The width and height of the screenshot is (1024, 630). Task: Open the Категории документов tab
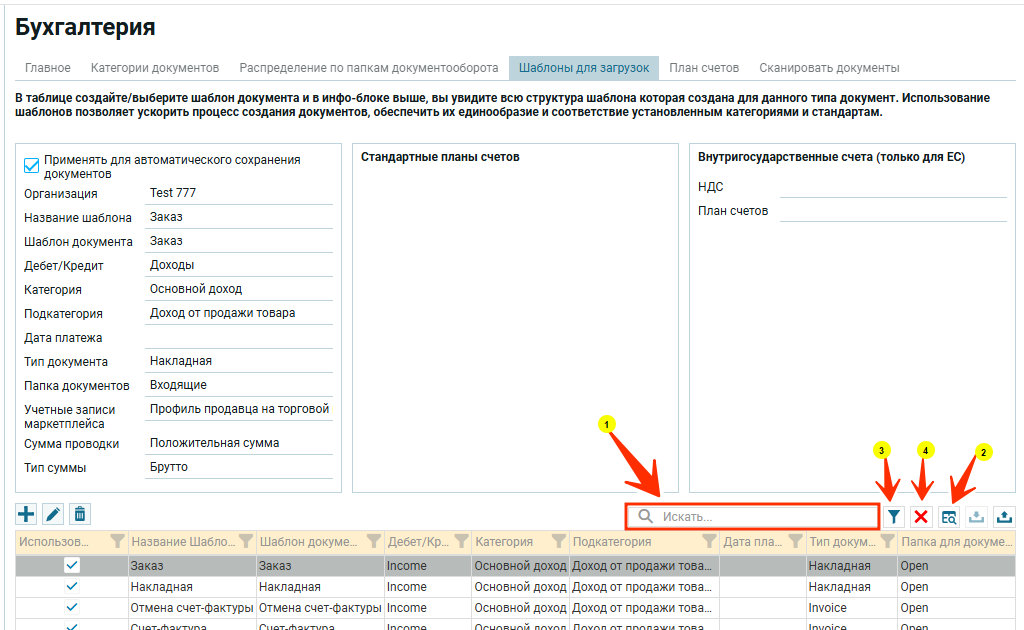(154, 68)
